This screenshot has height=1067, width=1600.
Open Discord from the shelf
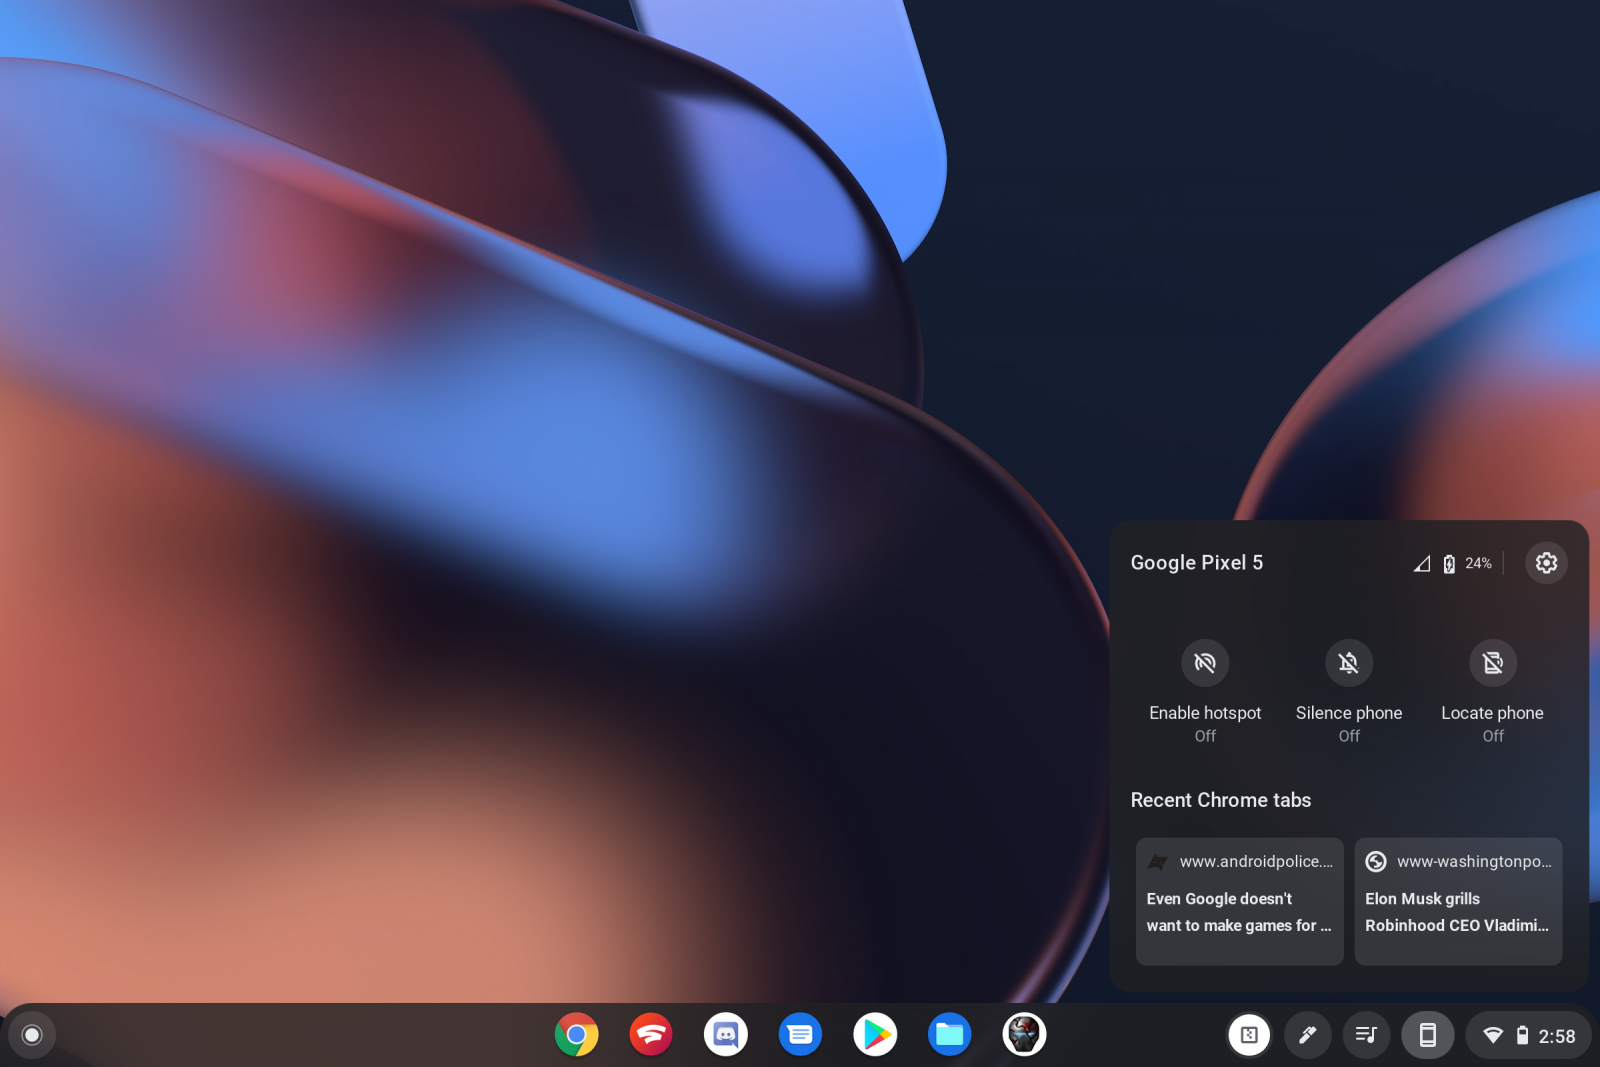tap(726, 1035)
